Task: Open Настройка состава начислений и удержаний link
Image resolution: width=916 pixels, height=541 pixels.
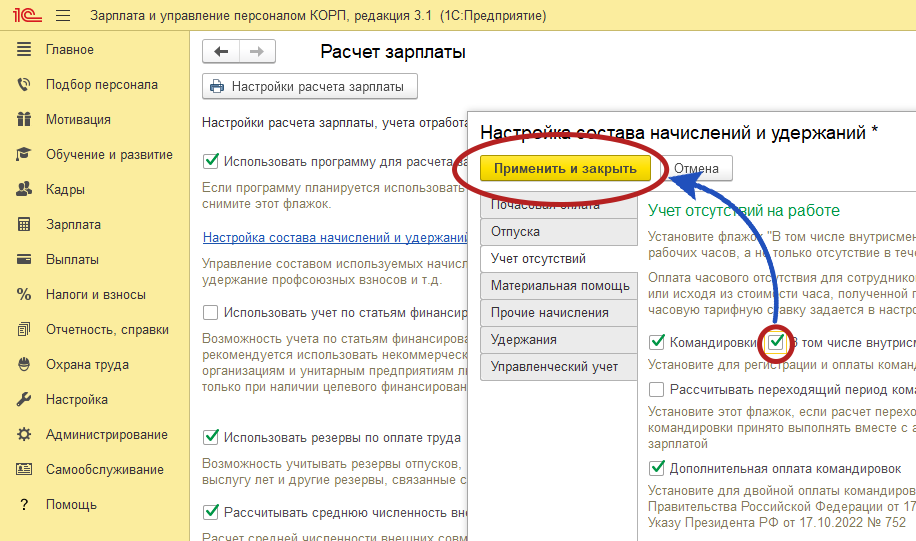Action: tap(335, 238)
